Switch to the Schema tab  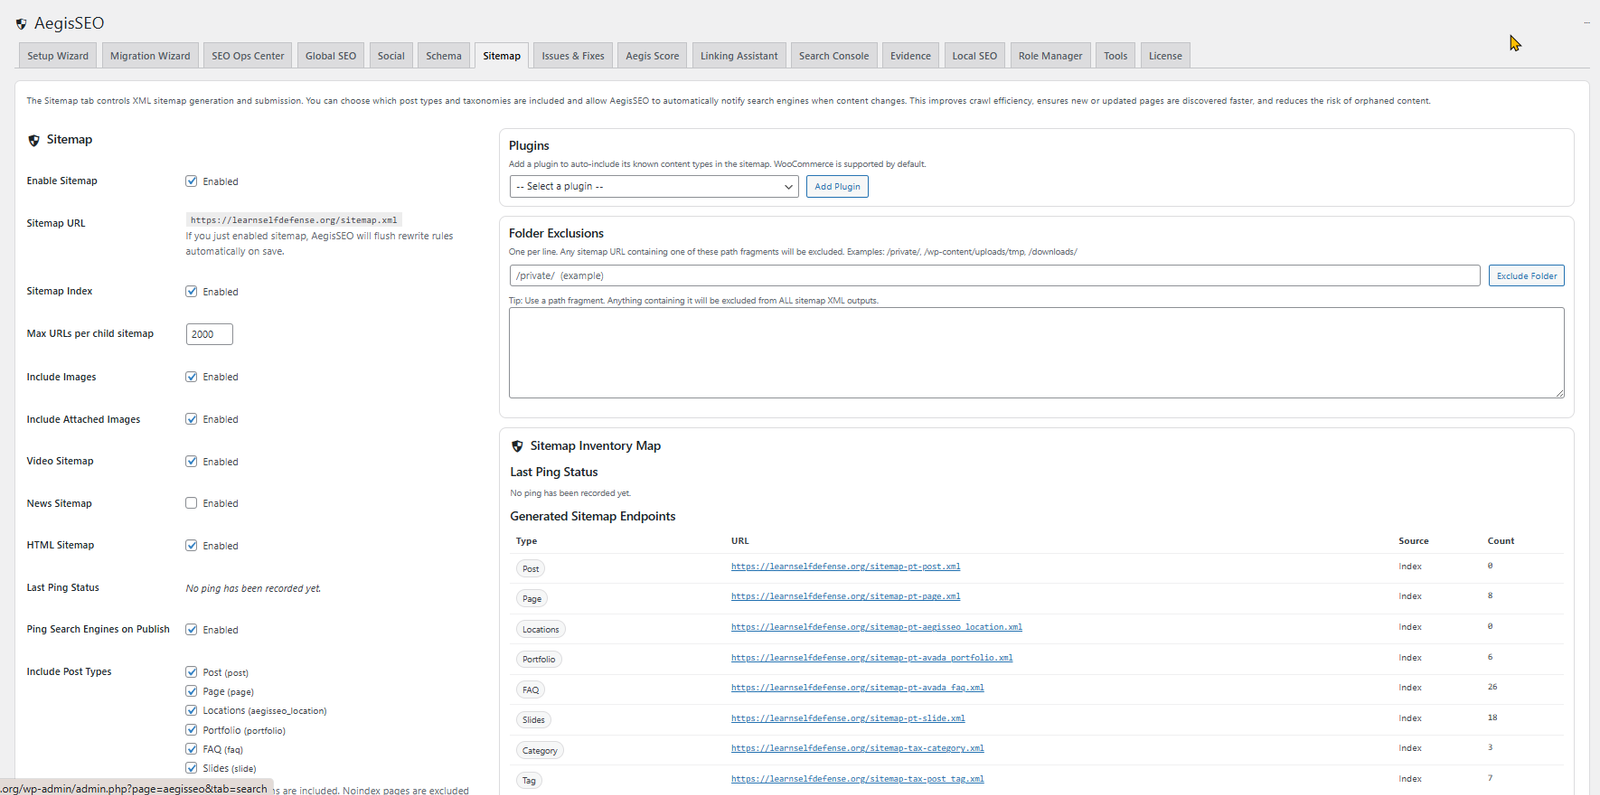click(x=444, y=56)
